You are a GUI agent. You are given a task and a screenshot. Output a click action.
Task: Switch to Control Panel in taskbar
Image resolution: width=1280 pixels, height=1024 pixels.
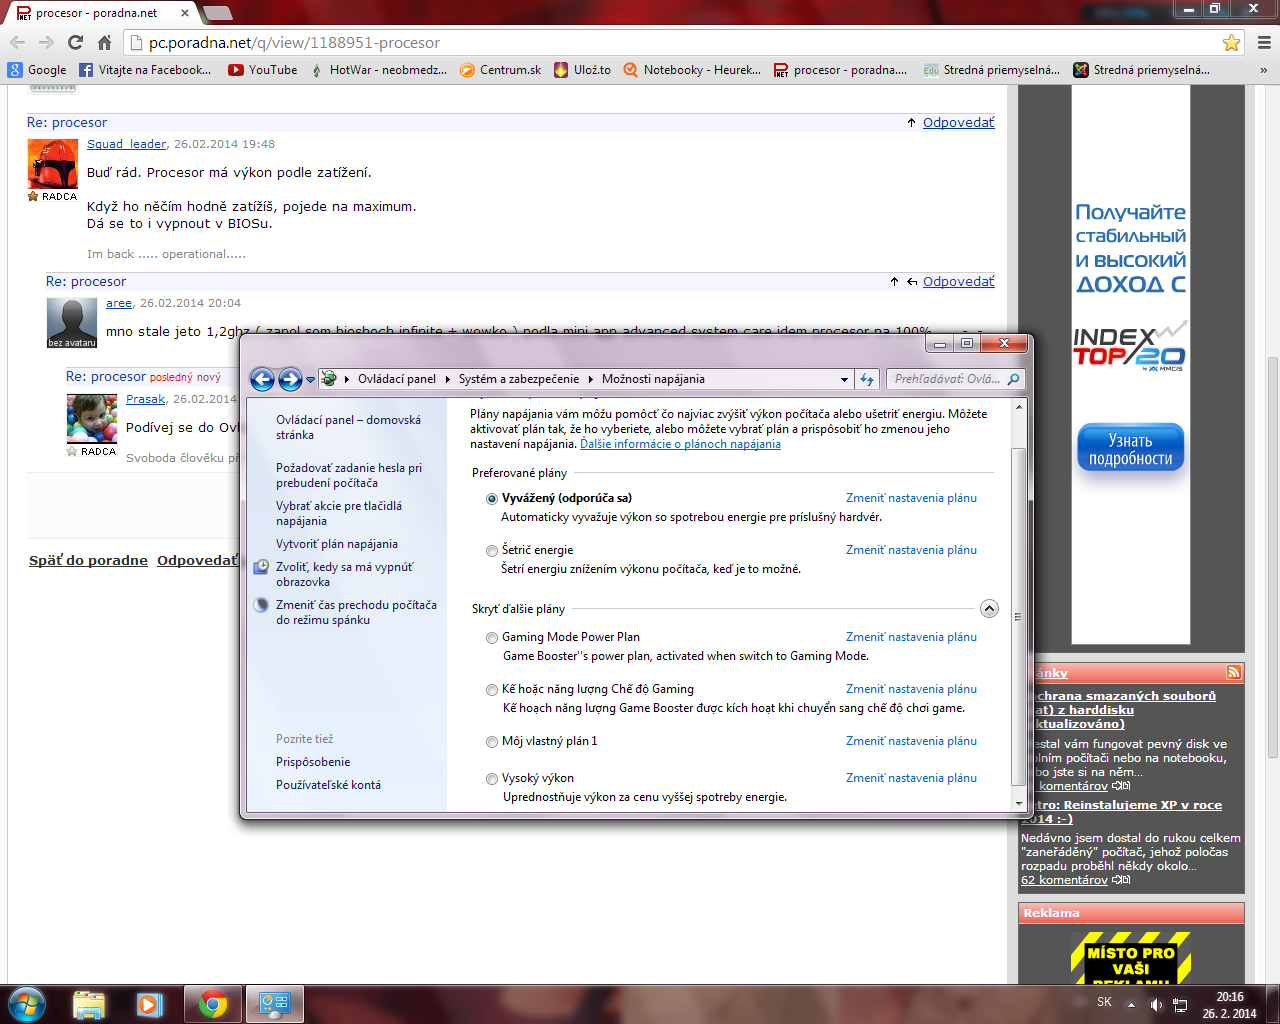coord(274,1004)
